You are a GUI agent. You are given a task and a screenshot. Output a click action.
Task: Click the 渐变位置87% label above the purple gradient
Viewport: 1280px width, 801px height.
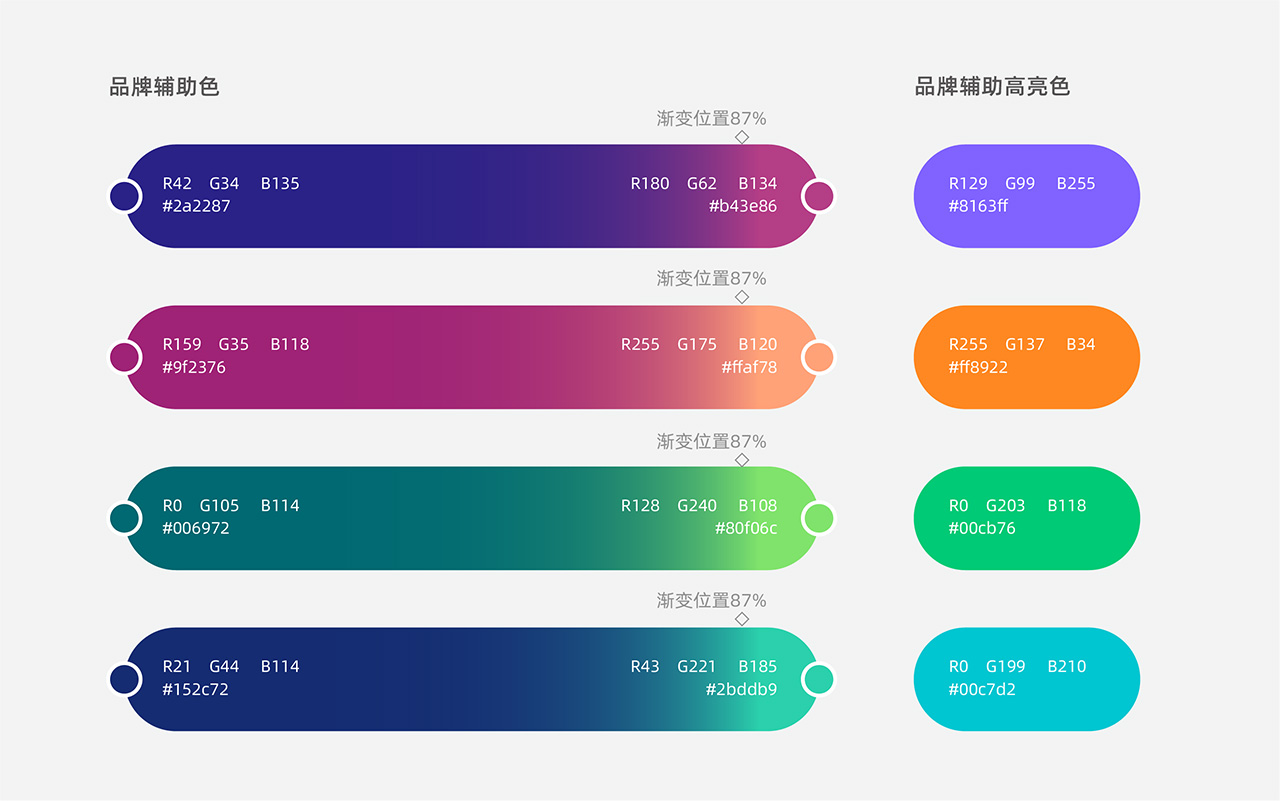pyautogui.click(x=711, y=118)
